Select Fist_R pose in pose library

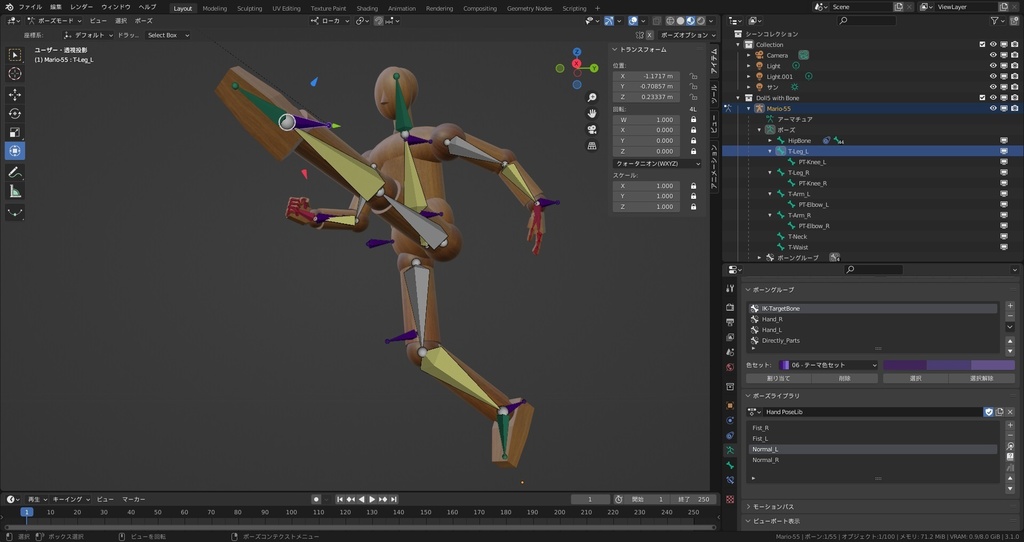(761, 428)
